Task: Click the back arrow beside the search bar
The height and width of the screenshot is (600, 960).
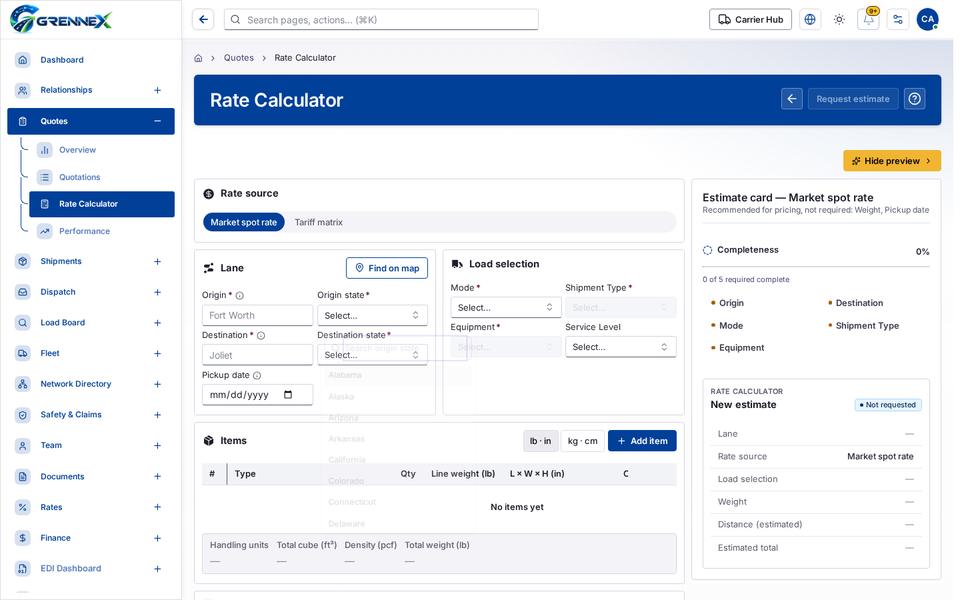Action: [x=203, y=20]
